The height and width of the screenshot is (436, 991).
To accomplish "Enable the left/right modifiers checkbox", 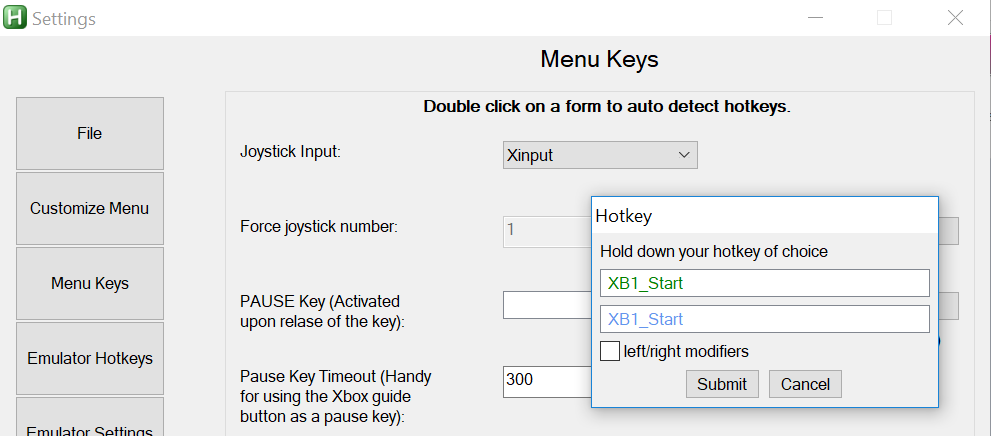I will (x=610, y=351).
